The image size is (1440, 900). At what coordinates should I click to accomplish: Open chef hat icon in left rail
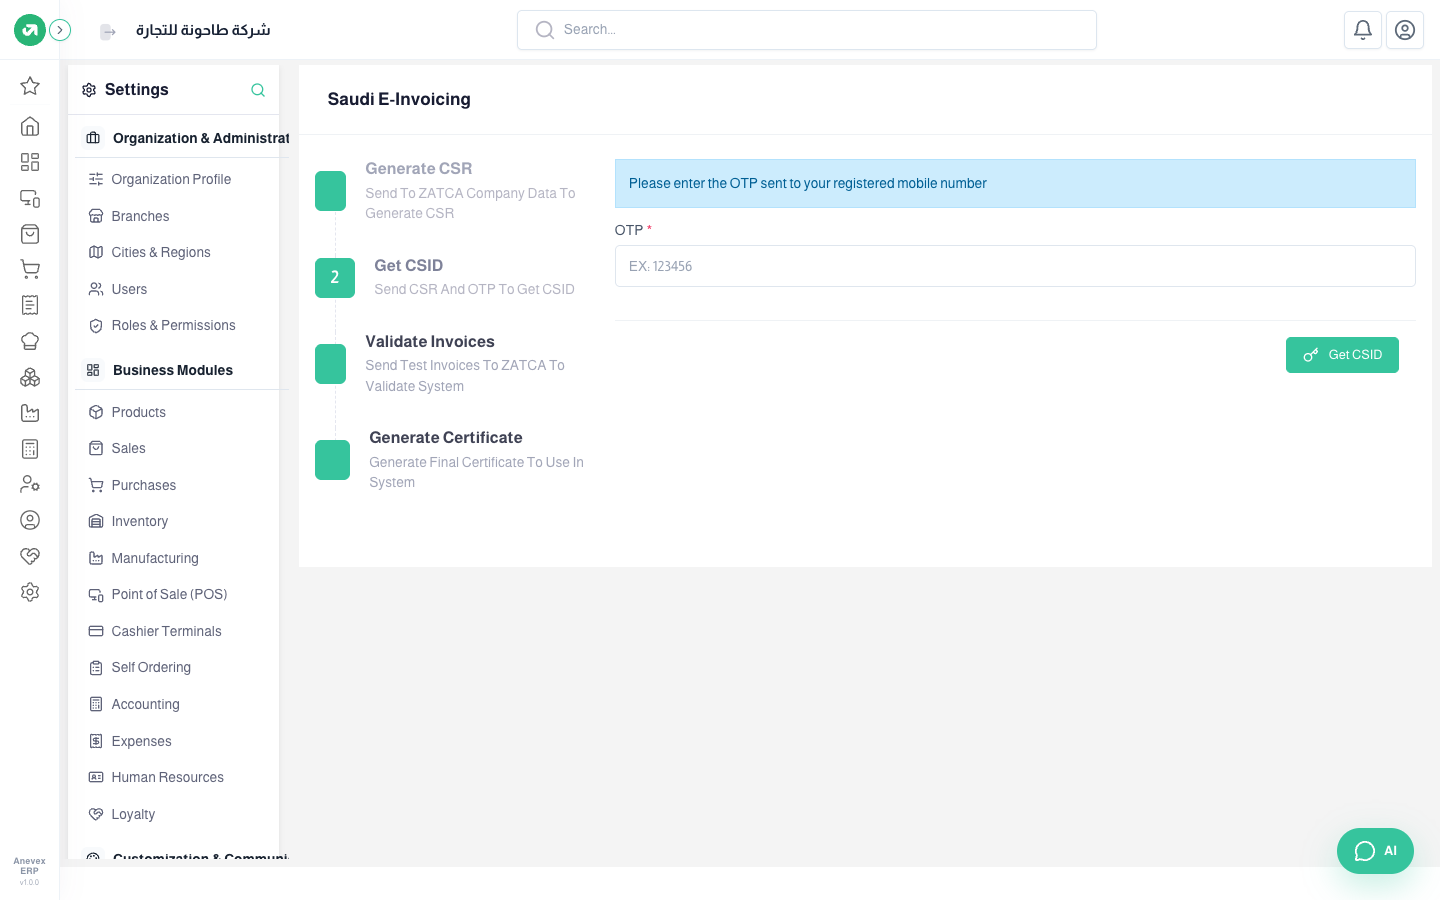point(30,341)
